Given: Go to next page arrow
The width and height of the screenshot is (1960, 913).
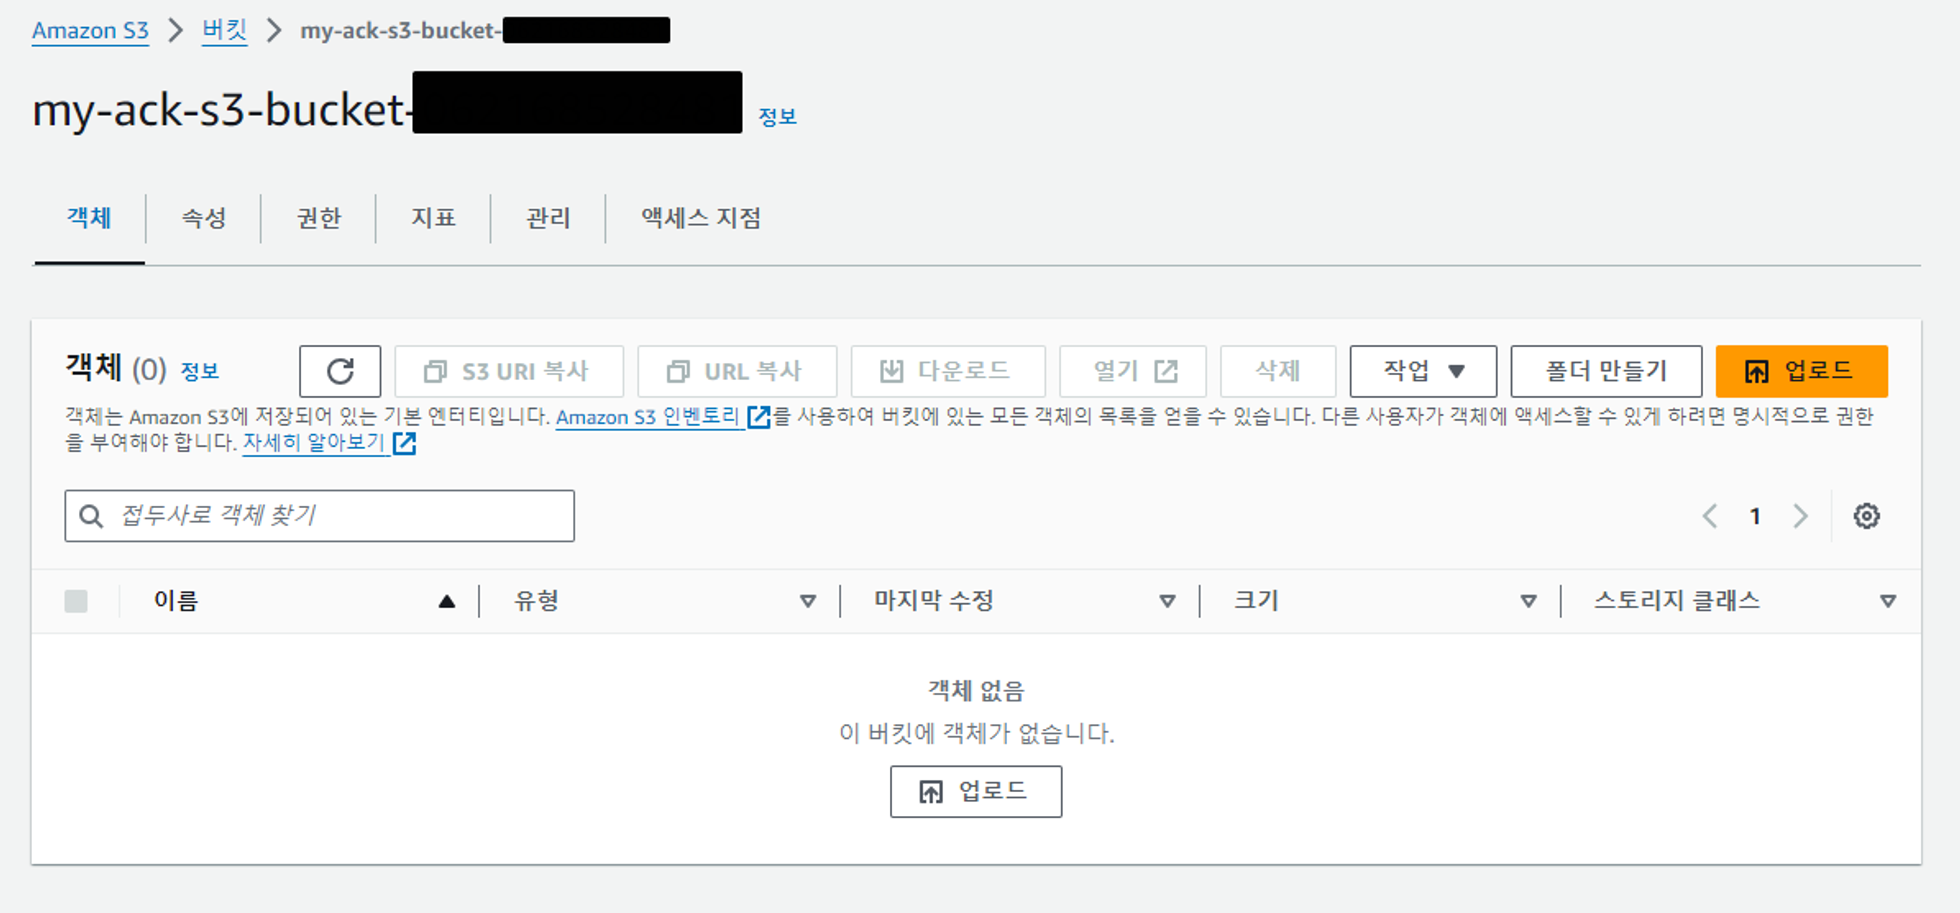Looking at the screenshot, I should coord(1800,516).
